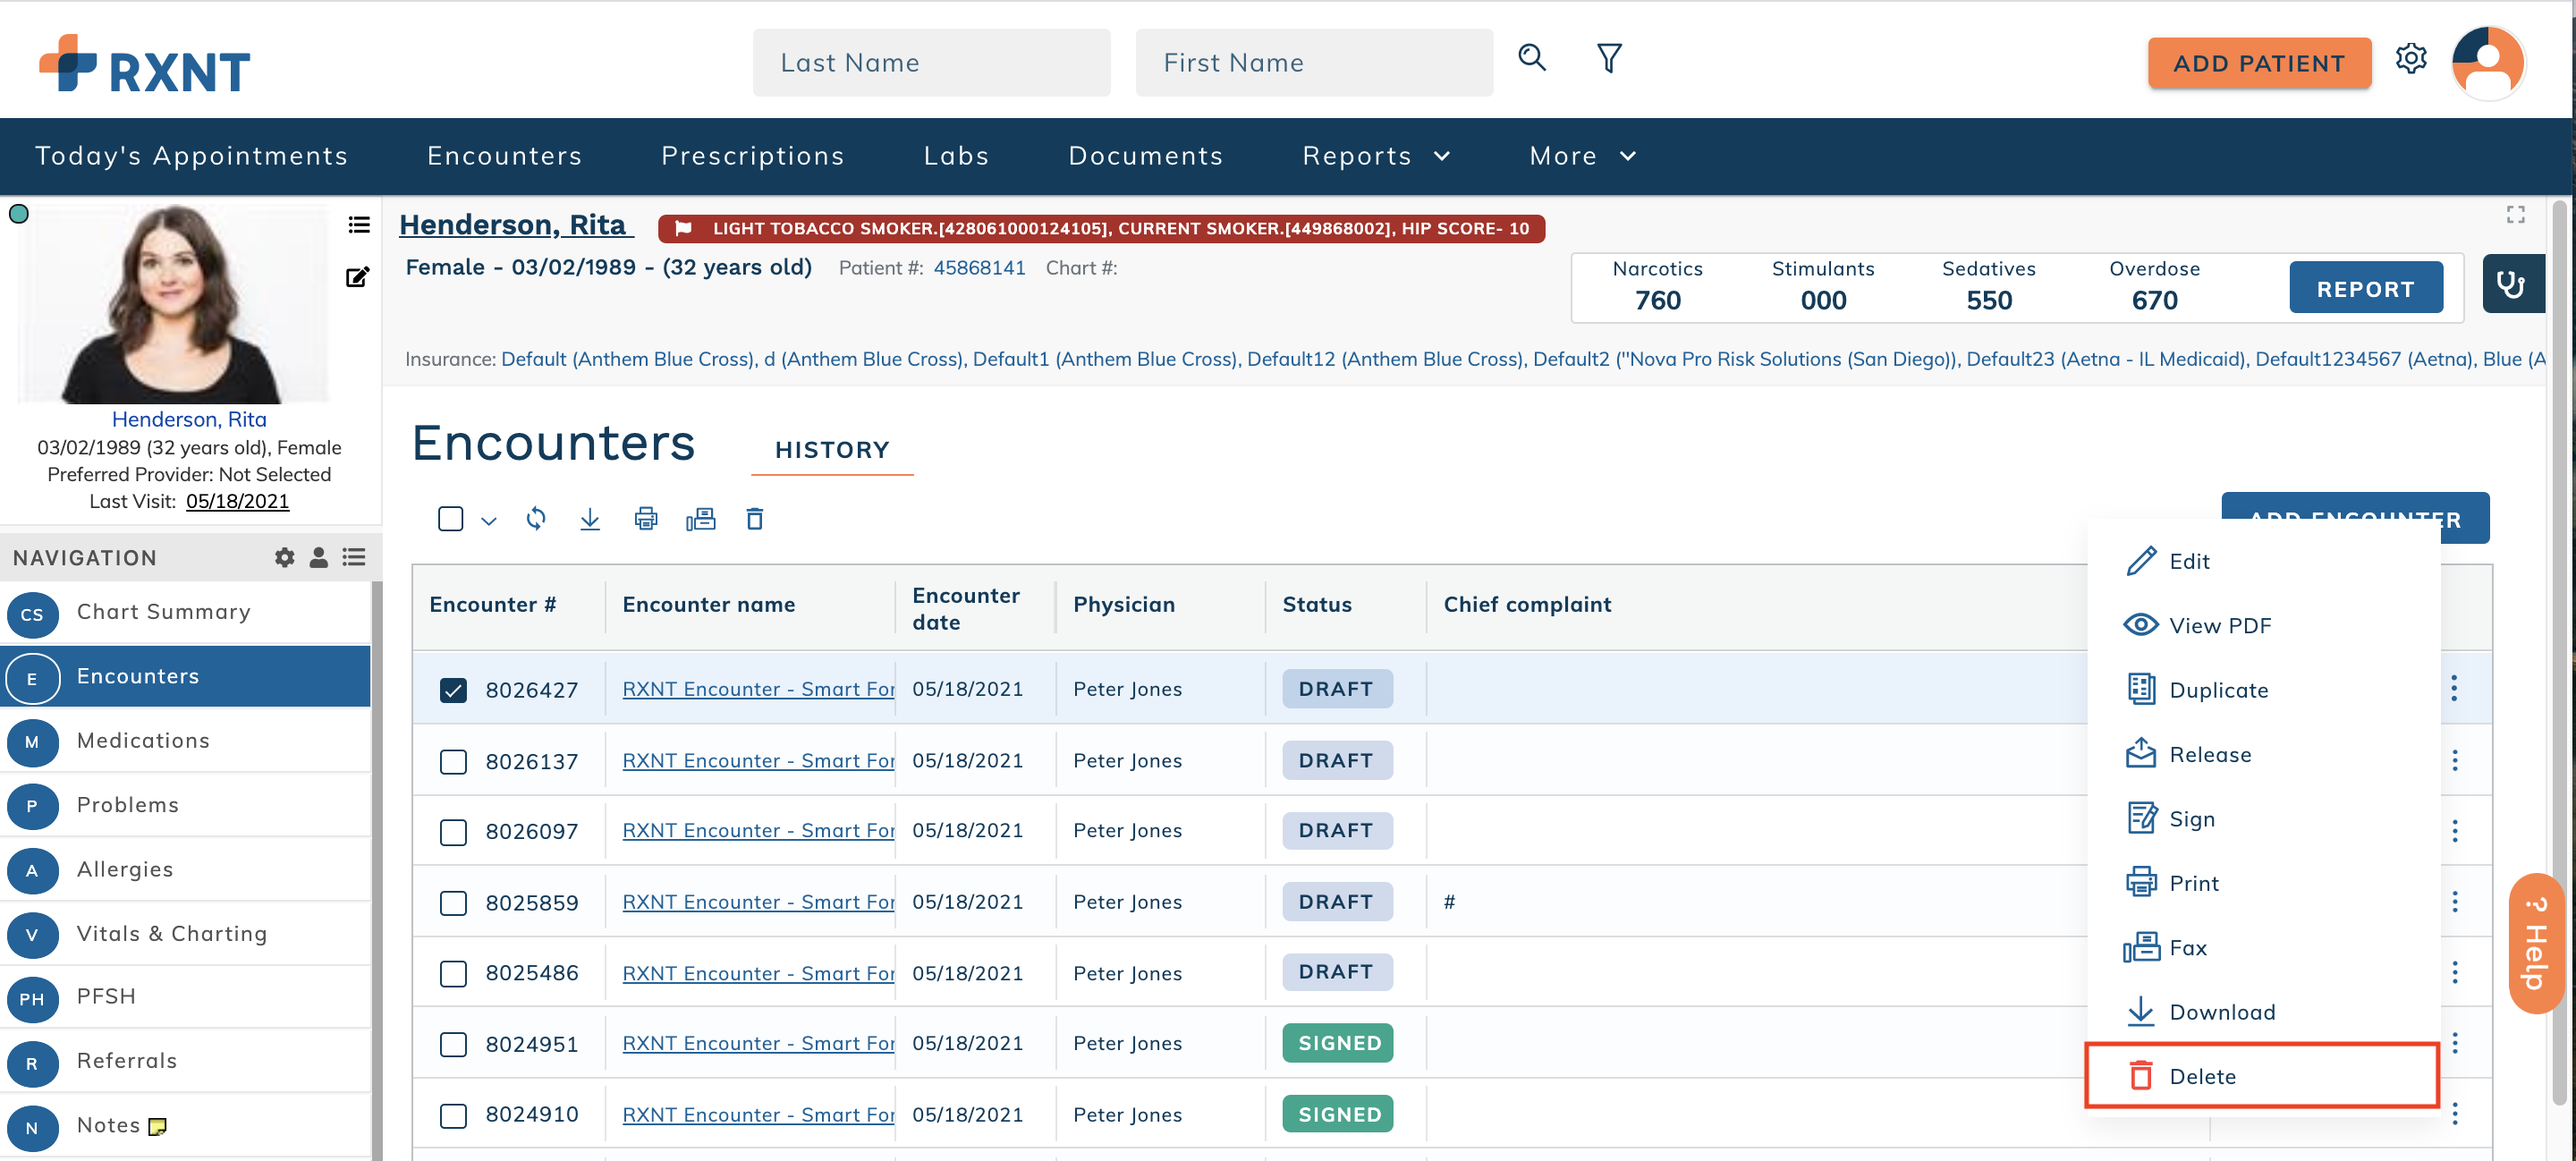Open row options for encounter 8026097
Image resolution: width=2576 pixels, height=1161 pixels.
(x=2454, y=830)
